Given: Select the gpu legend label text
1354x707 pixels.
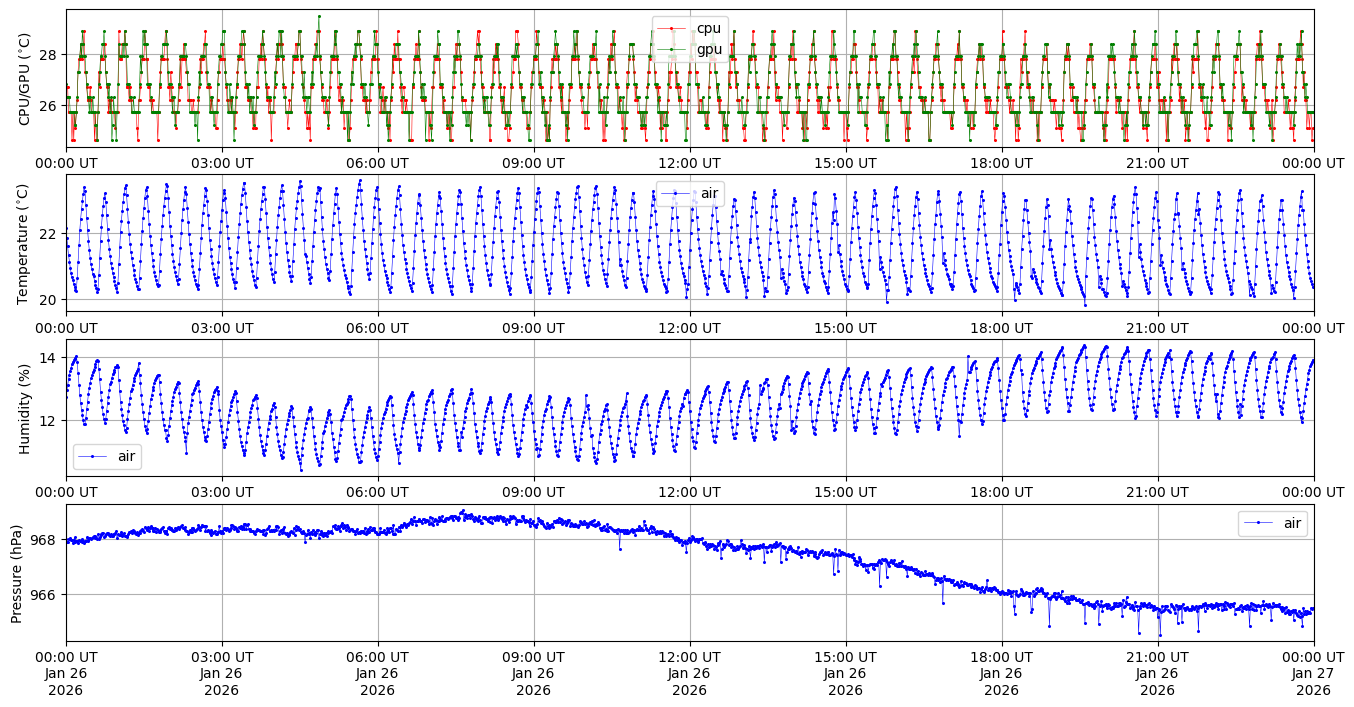Looking at the screenshot, I should coord(708,49).
